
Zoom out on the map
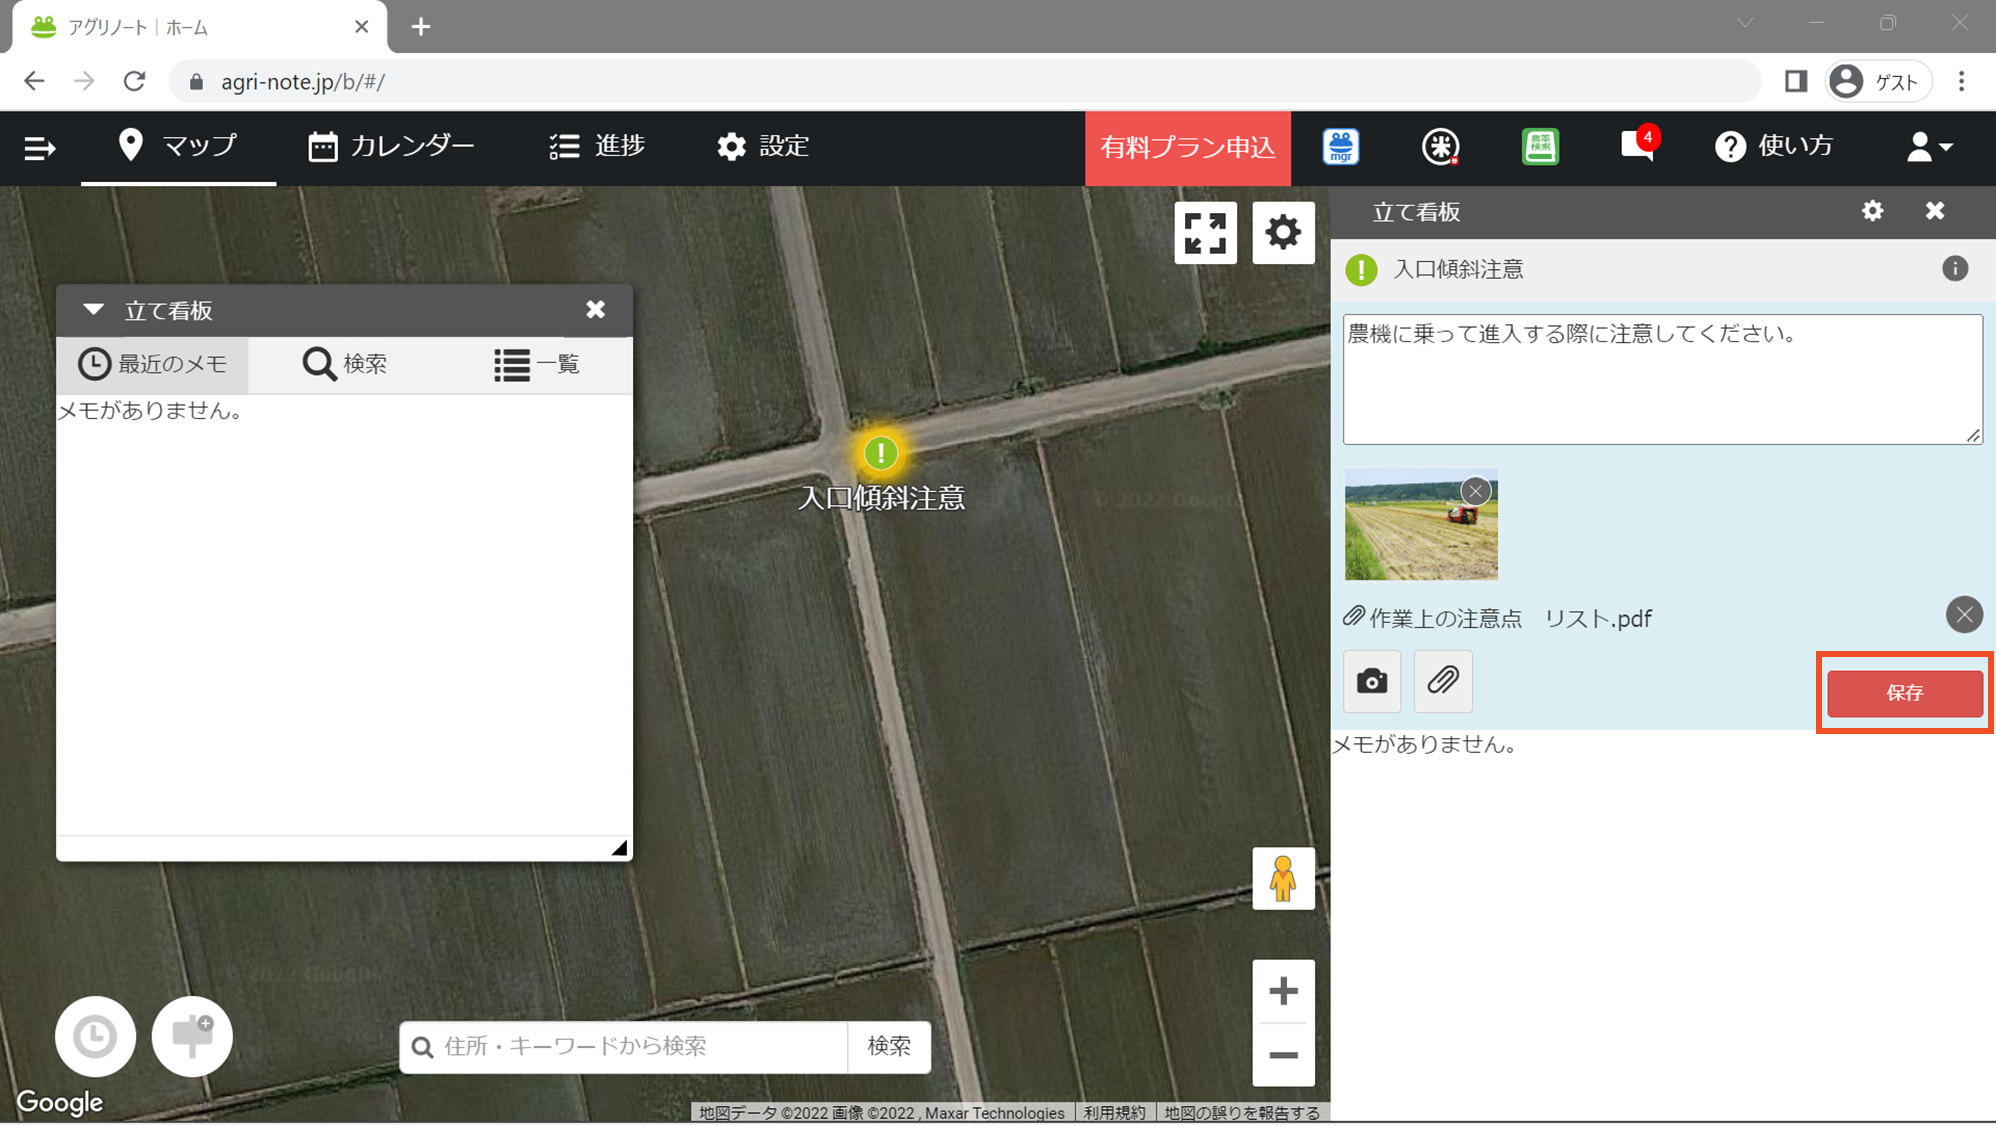(x=1283, y=1055)
